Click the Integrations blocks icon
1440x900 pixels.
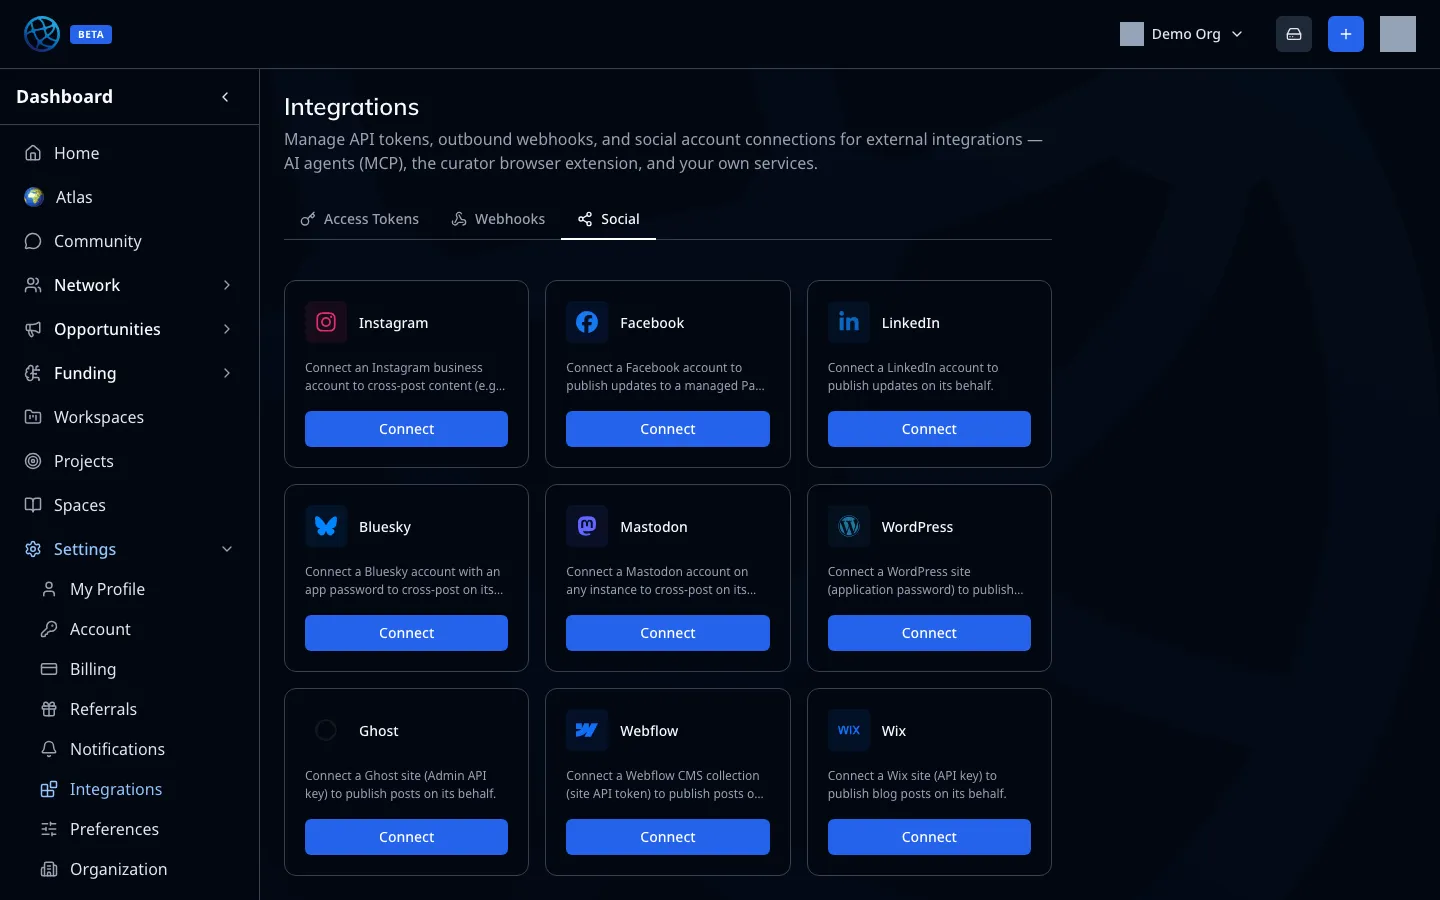pyautogui.click(x=49, y=789)
